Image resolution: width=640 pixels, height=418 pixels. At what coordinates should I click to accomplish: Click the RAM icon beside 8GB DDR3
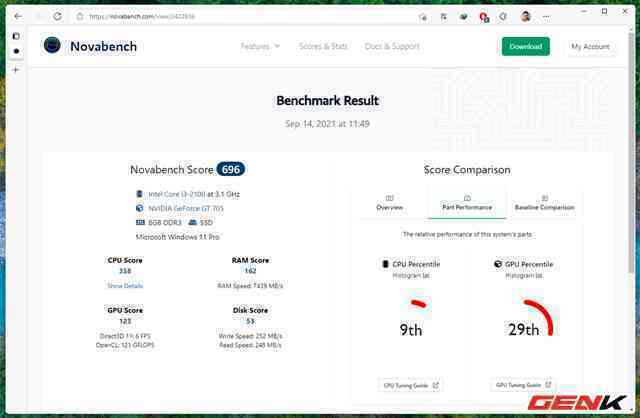tap(140, 222)
